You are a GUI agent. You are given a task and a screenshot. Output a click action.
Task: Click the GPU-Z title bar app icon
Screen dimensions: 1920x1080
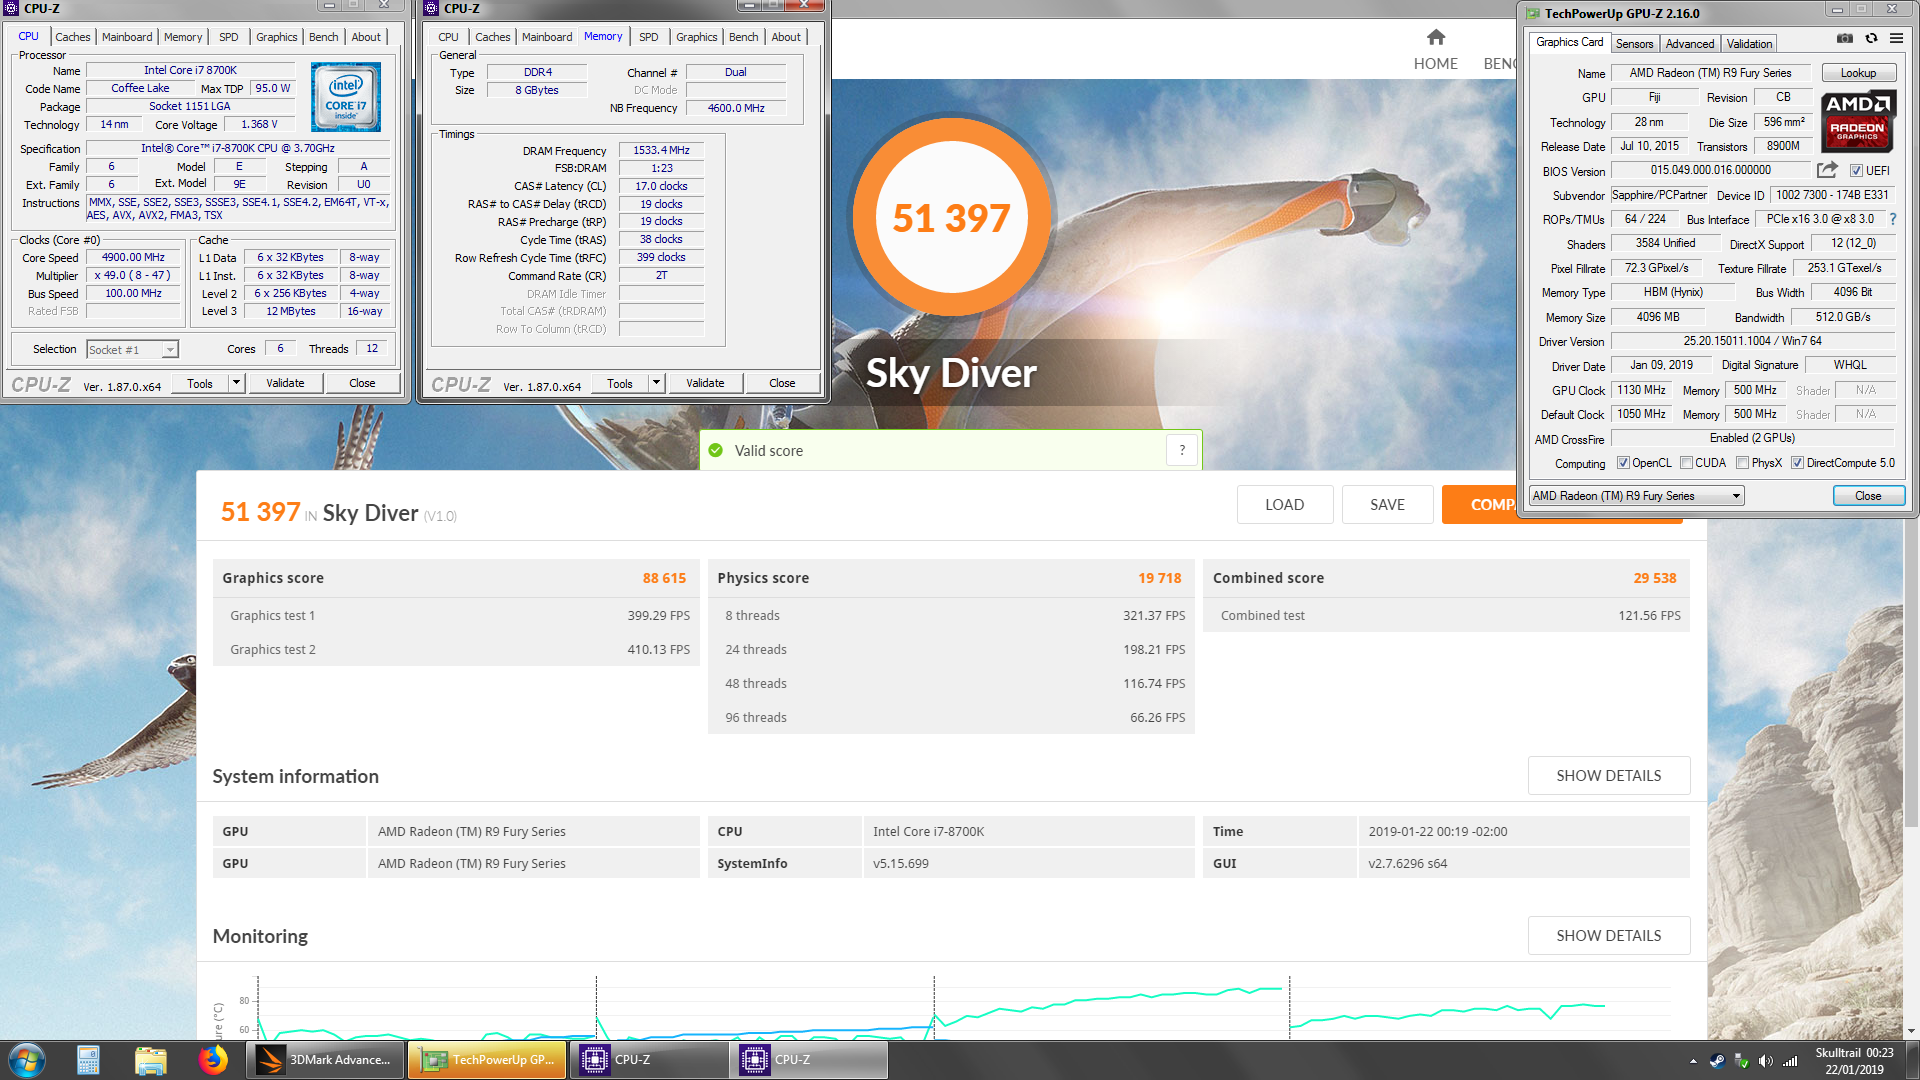[x=1533, y=13]
